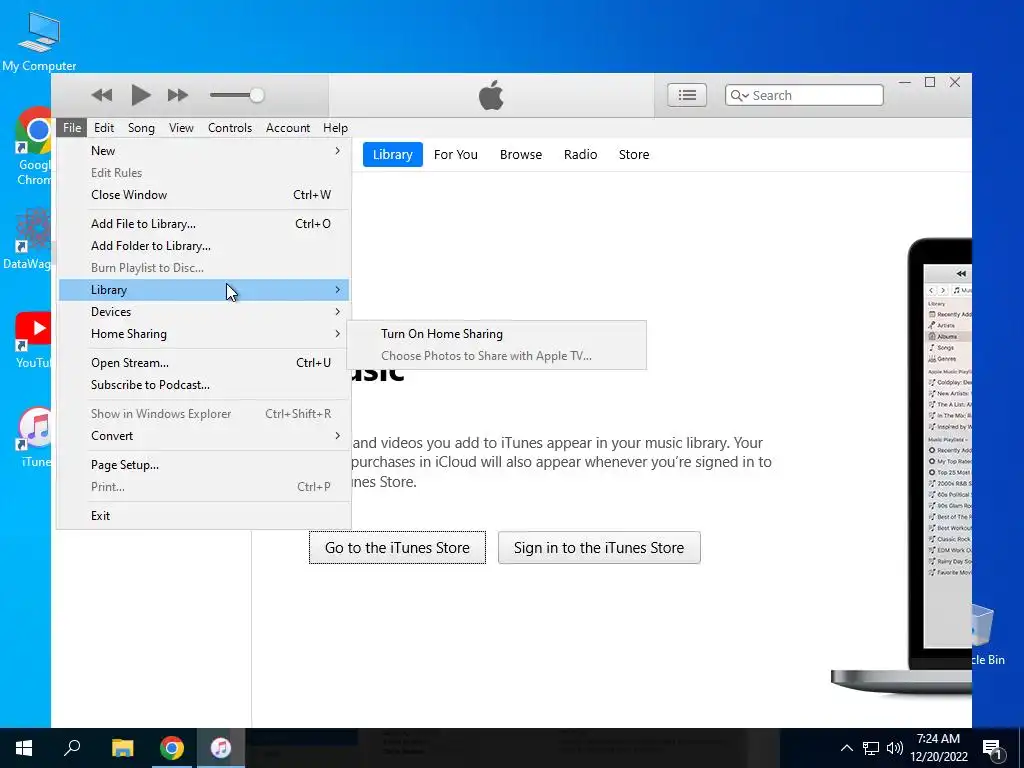Open the Account menu

[x=288, y=128]
